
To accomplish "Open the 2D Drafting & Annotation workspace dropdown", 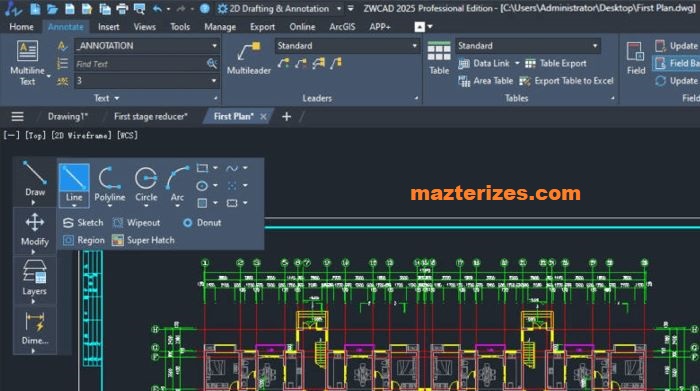I will click(339, 8).
